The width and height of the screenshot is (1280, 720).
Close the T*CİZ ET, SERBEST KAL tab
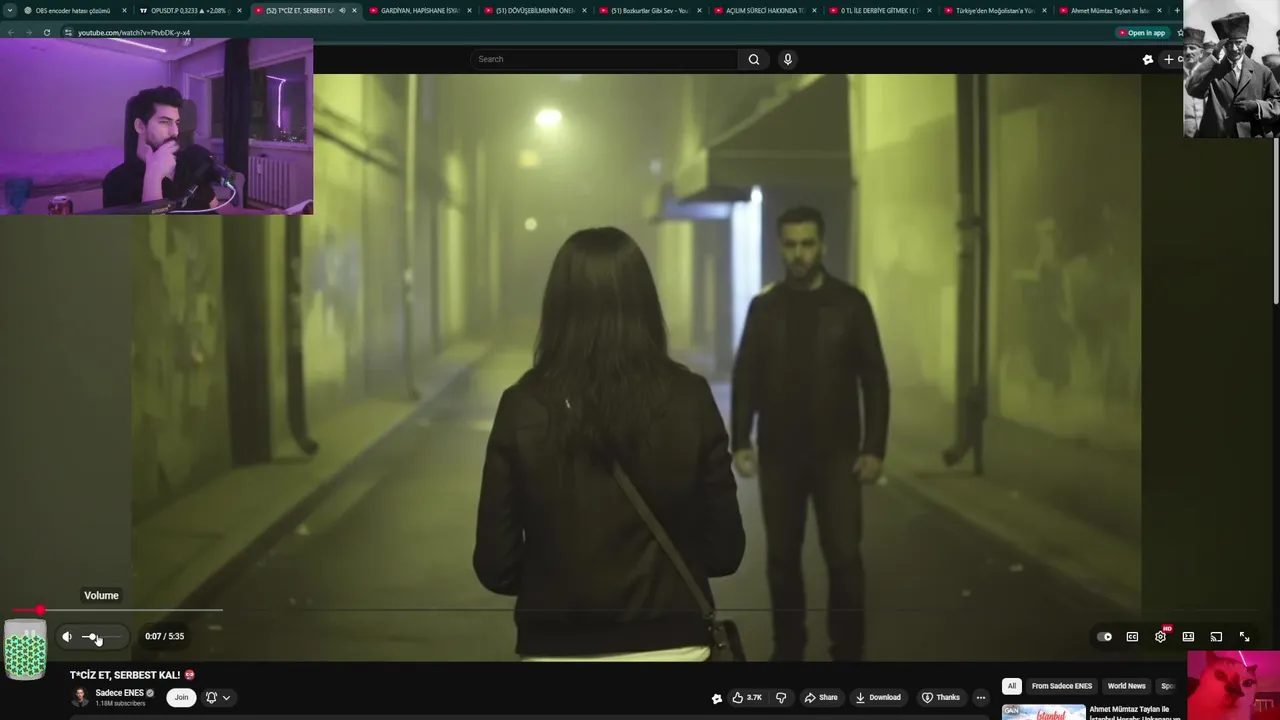pos(354,10)
